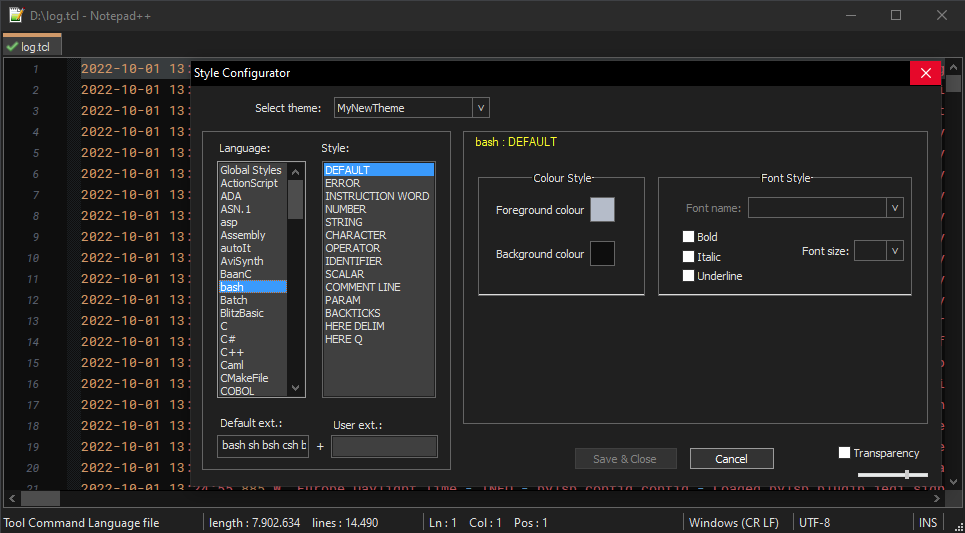This screenshot has height=533, width=965.
Task: Select ERROR style
Action: click(378, 183)
